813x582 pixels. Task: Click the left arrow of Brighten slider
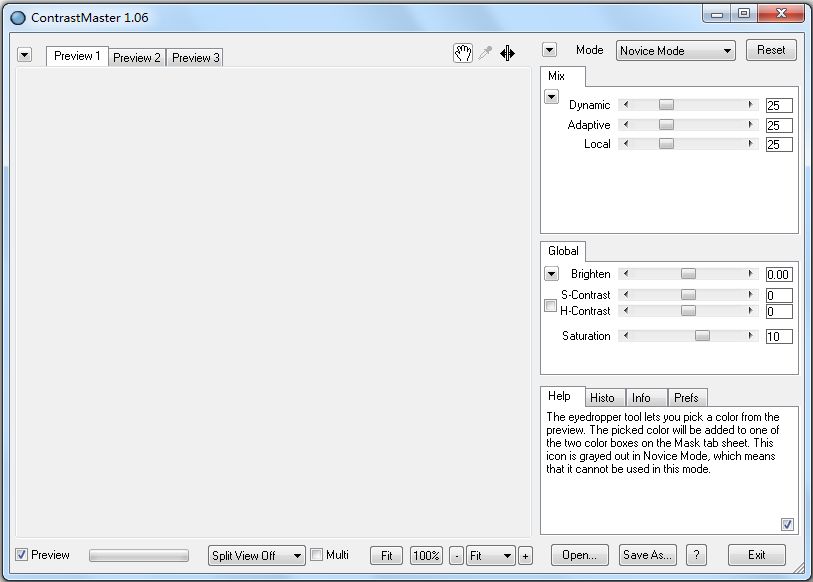pos(626,274)
